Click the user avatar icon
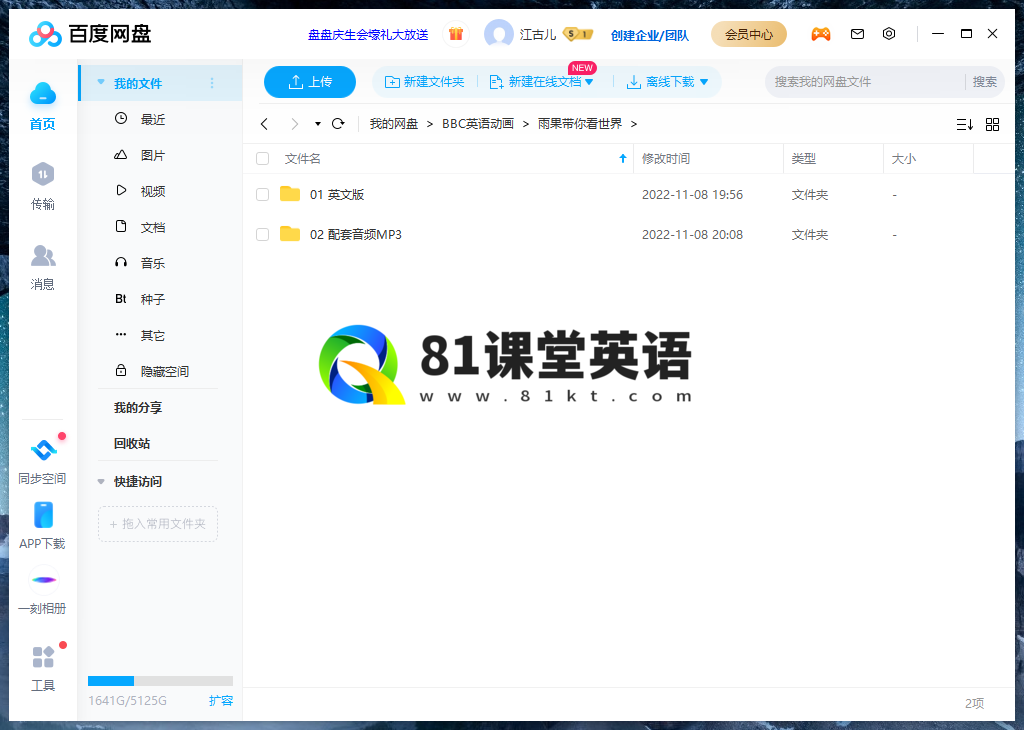The image size is (1024, 730). click(499, 34)
